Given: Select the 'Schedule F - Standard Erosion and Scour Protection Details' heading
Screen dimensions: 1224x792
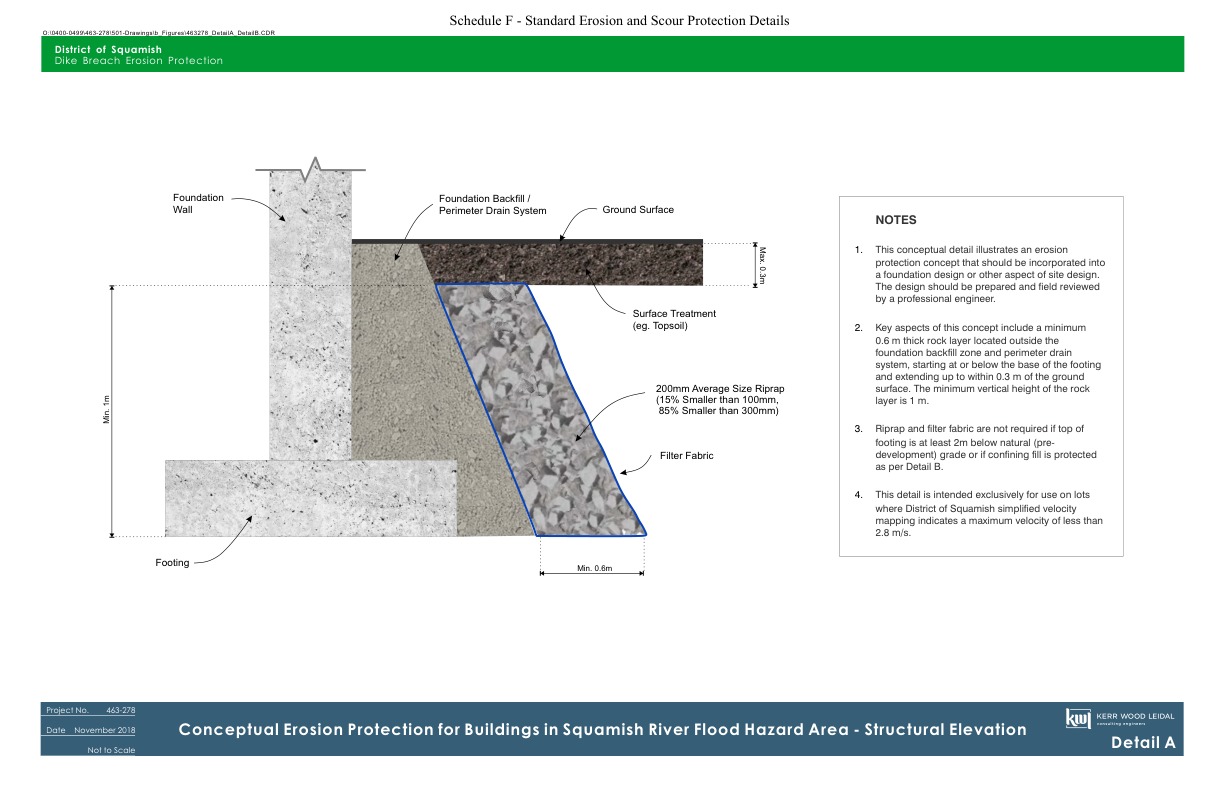Looking at the screenshot, I should click(x=619, y=20).
